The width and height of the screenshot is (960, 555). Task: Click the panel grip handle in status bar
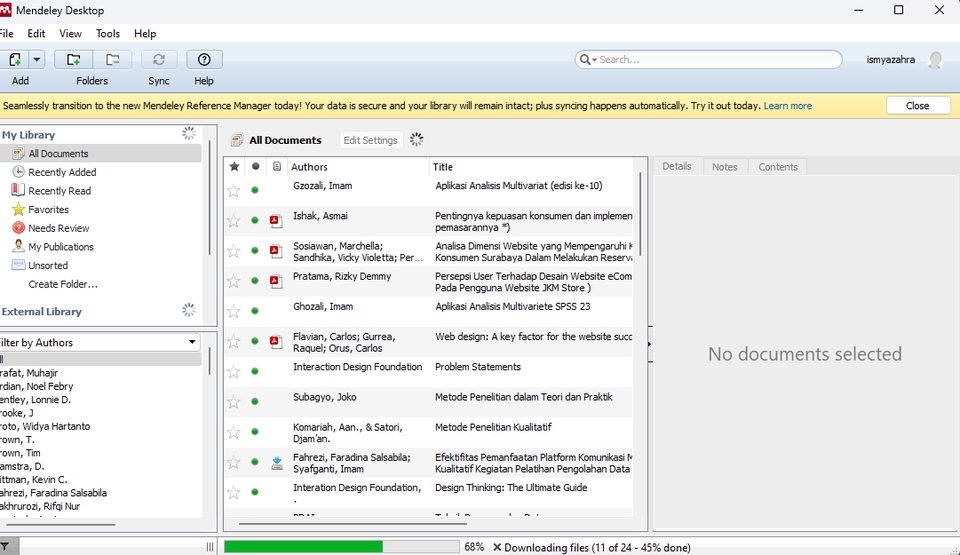210,547
